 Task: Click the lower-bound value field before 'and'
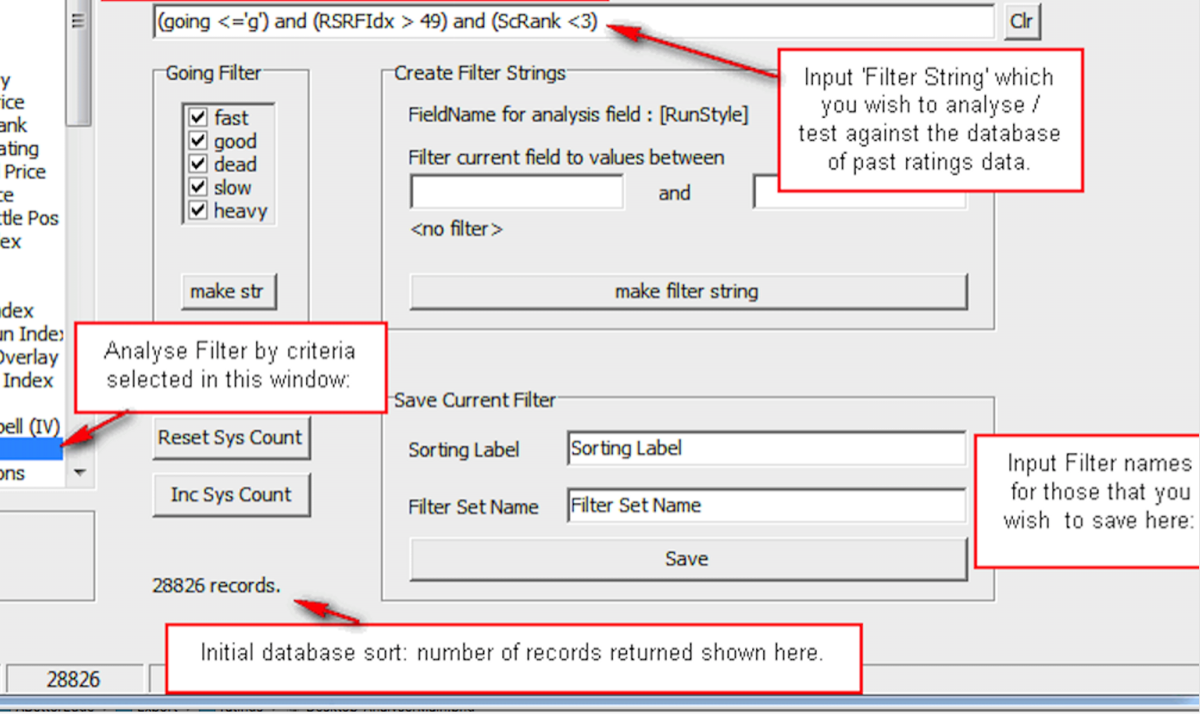point(516,192)
